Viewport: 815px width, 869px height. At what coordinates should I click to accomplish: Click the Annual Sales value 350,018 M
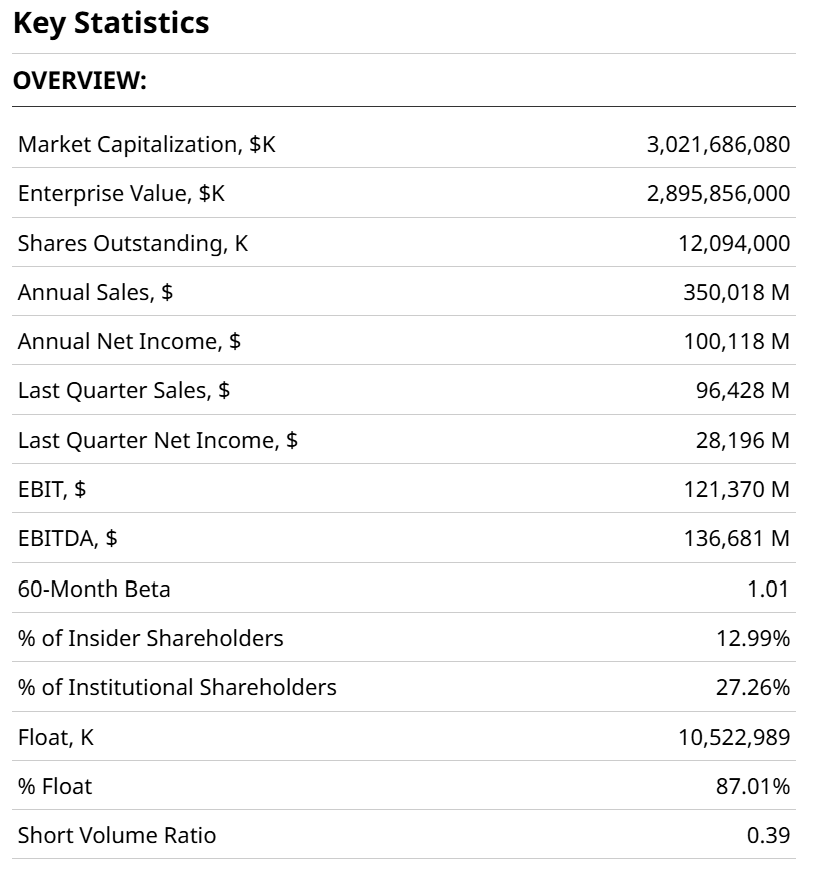click(737, 292)
